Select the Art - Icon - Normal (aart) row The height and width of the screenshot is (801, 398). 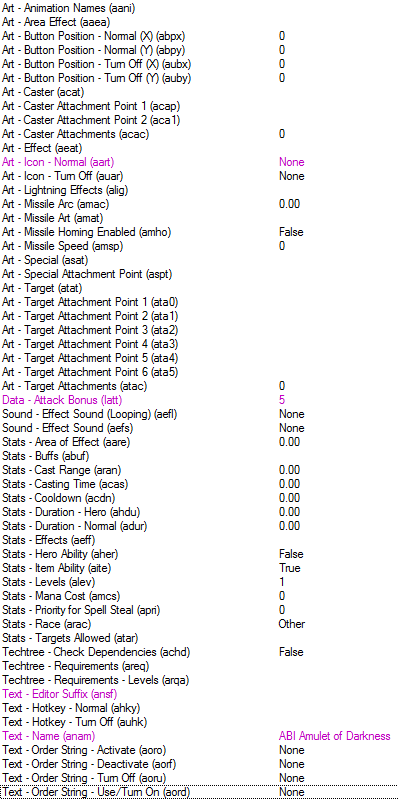click(199, 162)
